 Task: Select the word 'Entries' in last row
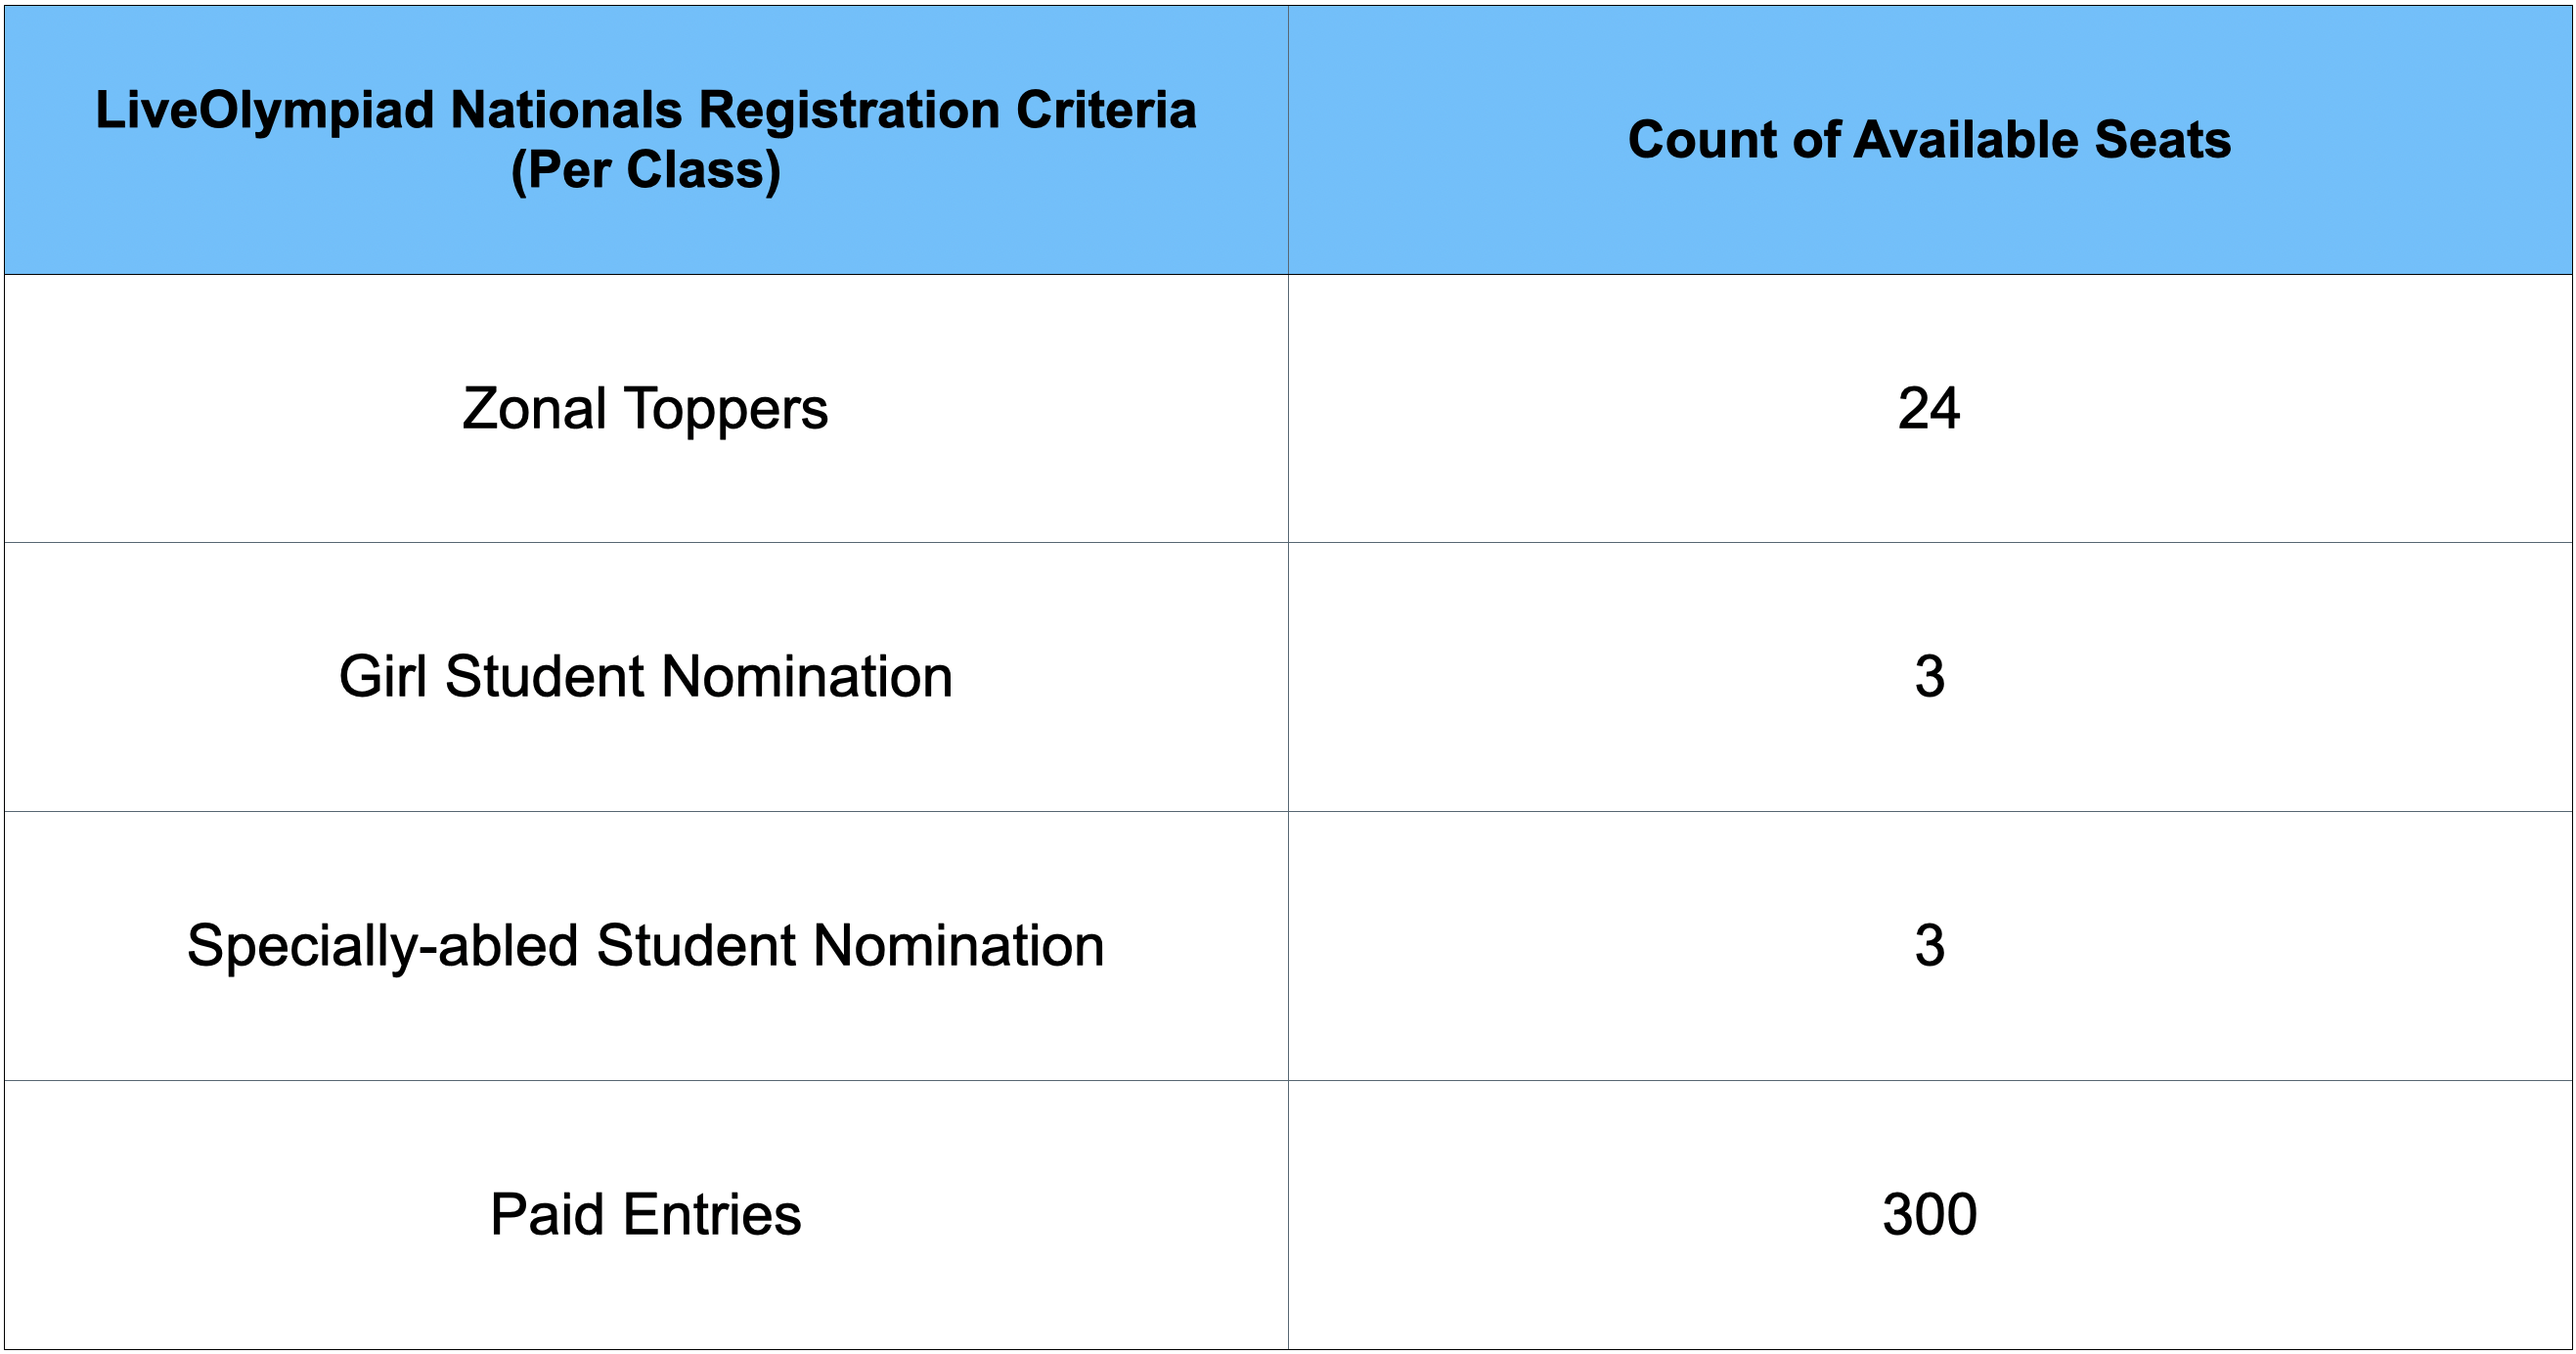click(712, 1215)
